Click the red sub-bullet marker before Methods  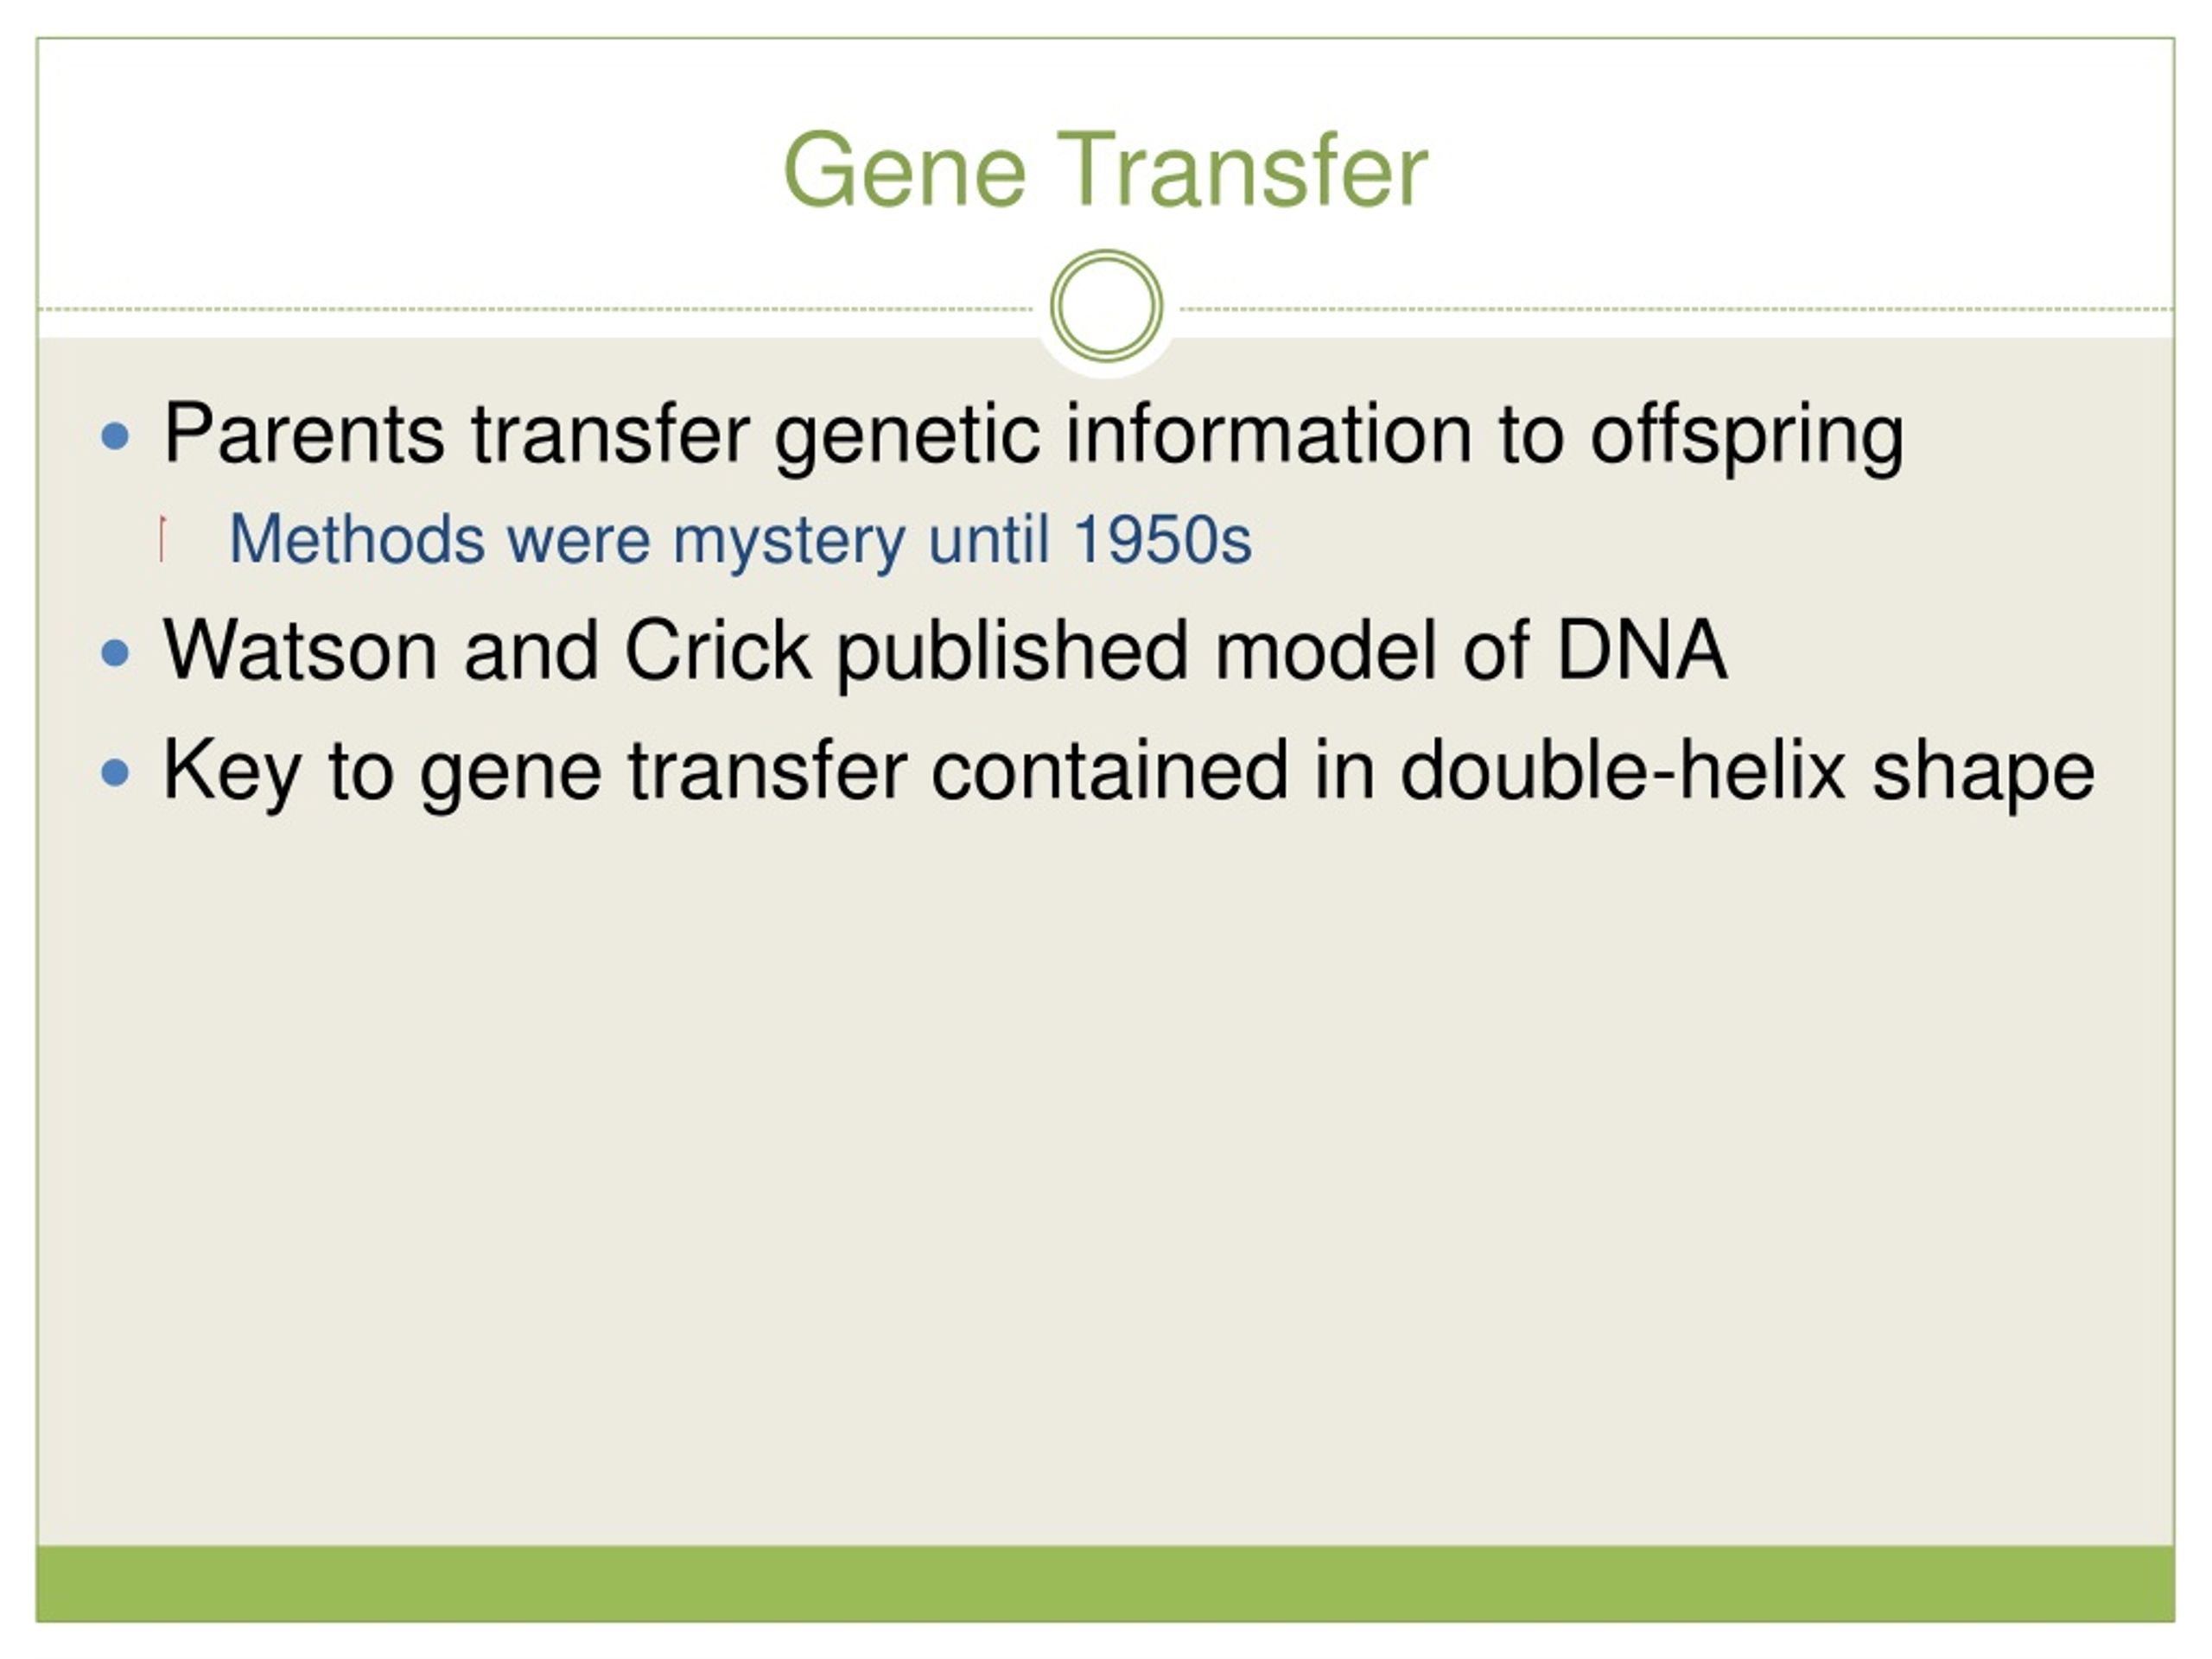(162, 538)
